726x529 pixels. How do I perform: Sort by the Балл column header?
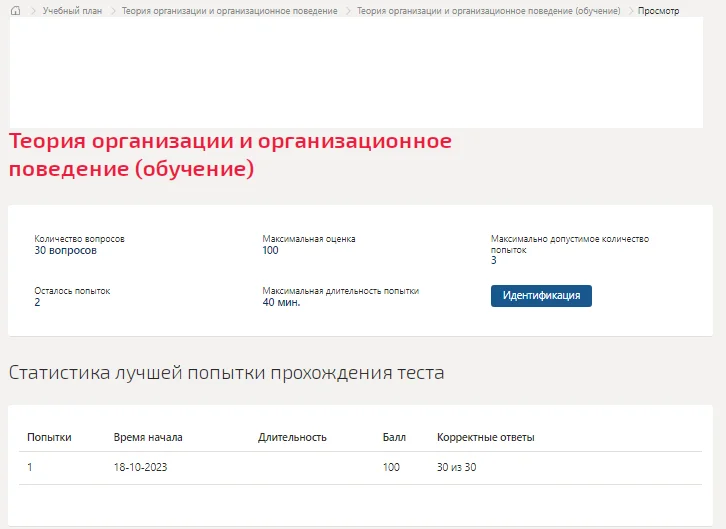click(x=394, y=437)
